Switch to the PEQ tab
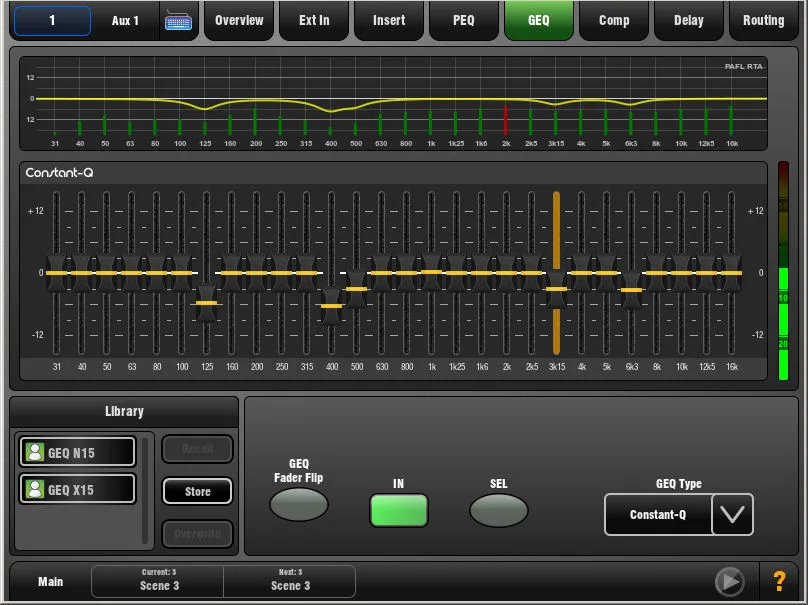 (464, 21)
